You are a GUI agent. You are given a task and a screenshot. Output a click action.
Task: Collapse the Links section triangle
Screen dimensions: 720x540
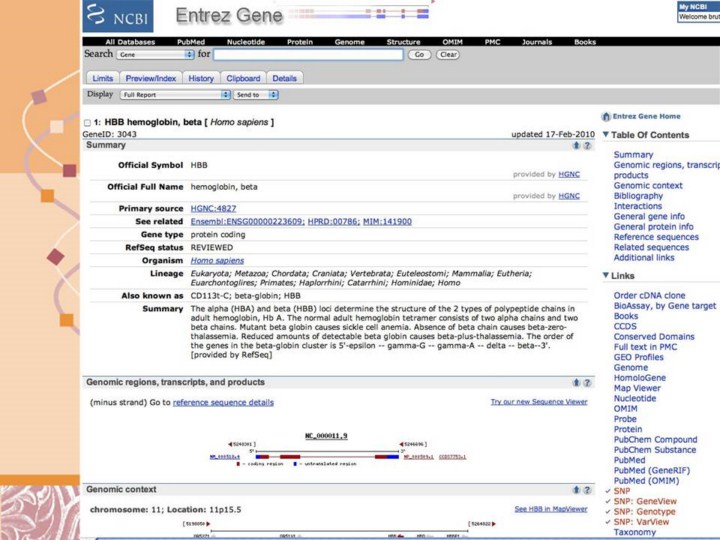pos(606,276)
